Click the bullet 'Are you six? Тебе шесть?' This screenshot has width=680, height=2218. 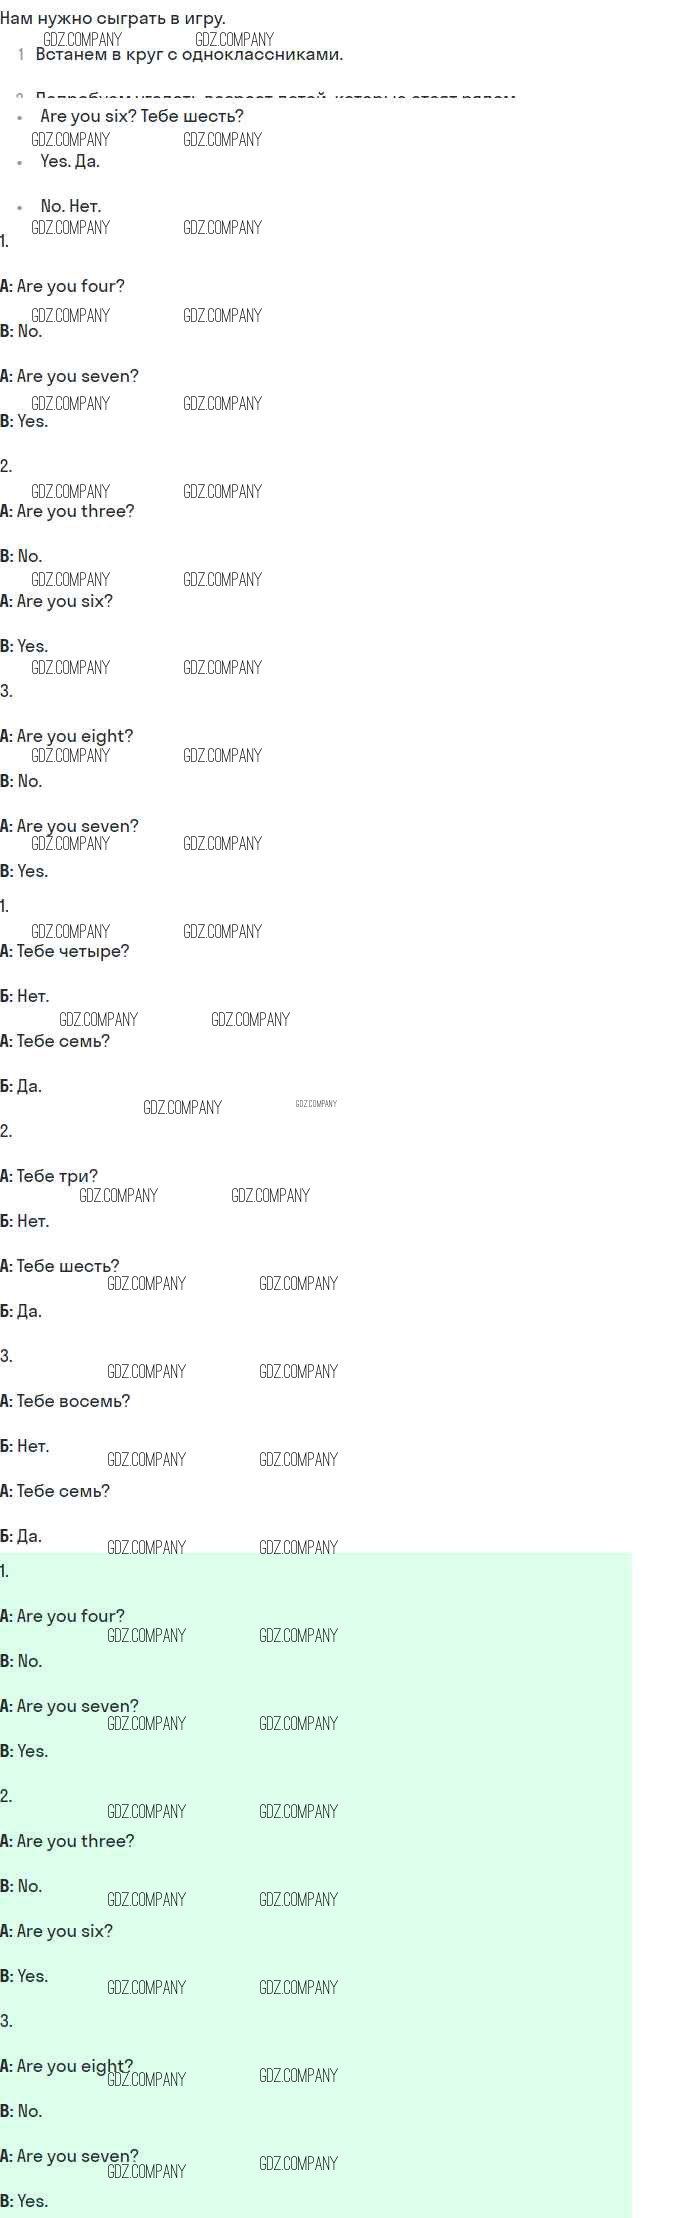[x=142, y=116]
